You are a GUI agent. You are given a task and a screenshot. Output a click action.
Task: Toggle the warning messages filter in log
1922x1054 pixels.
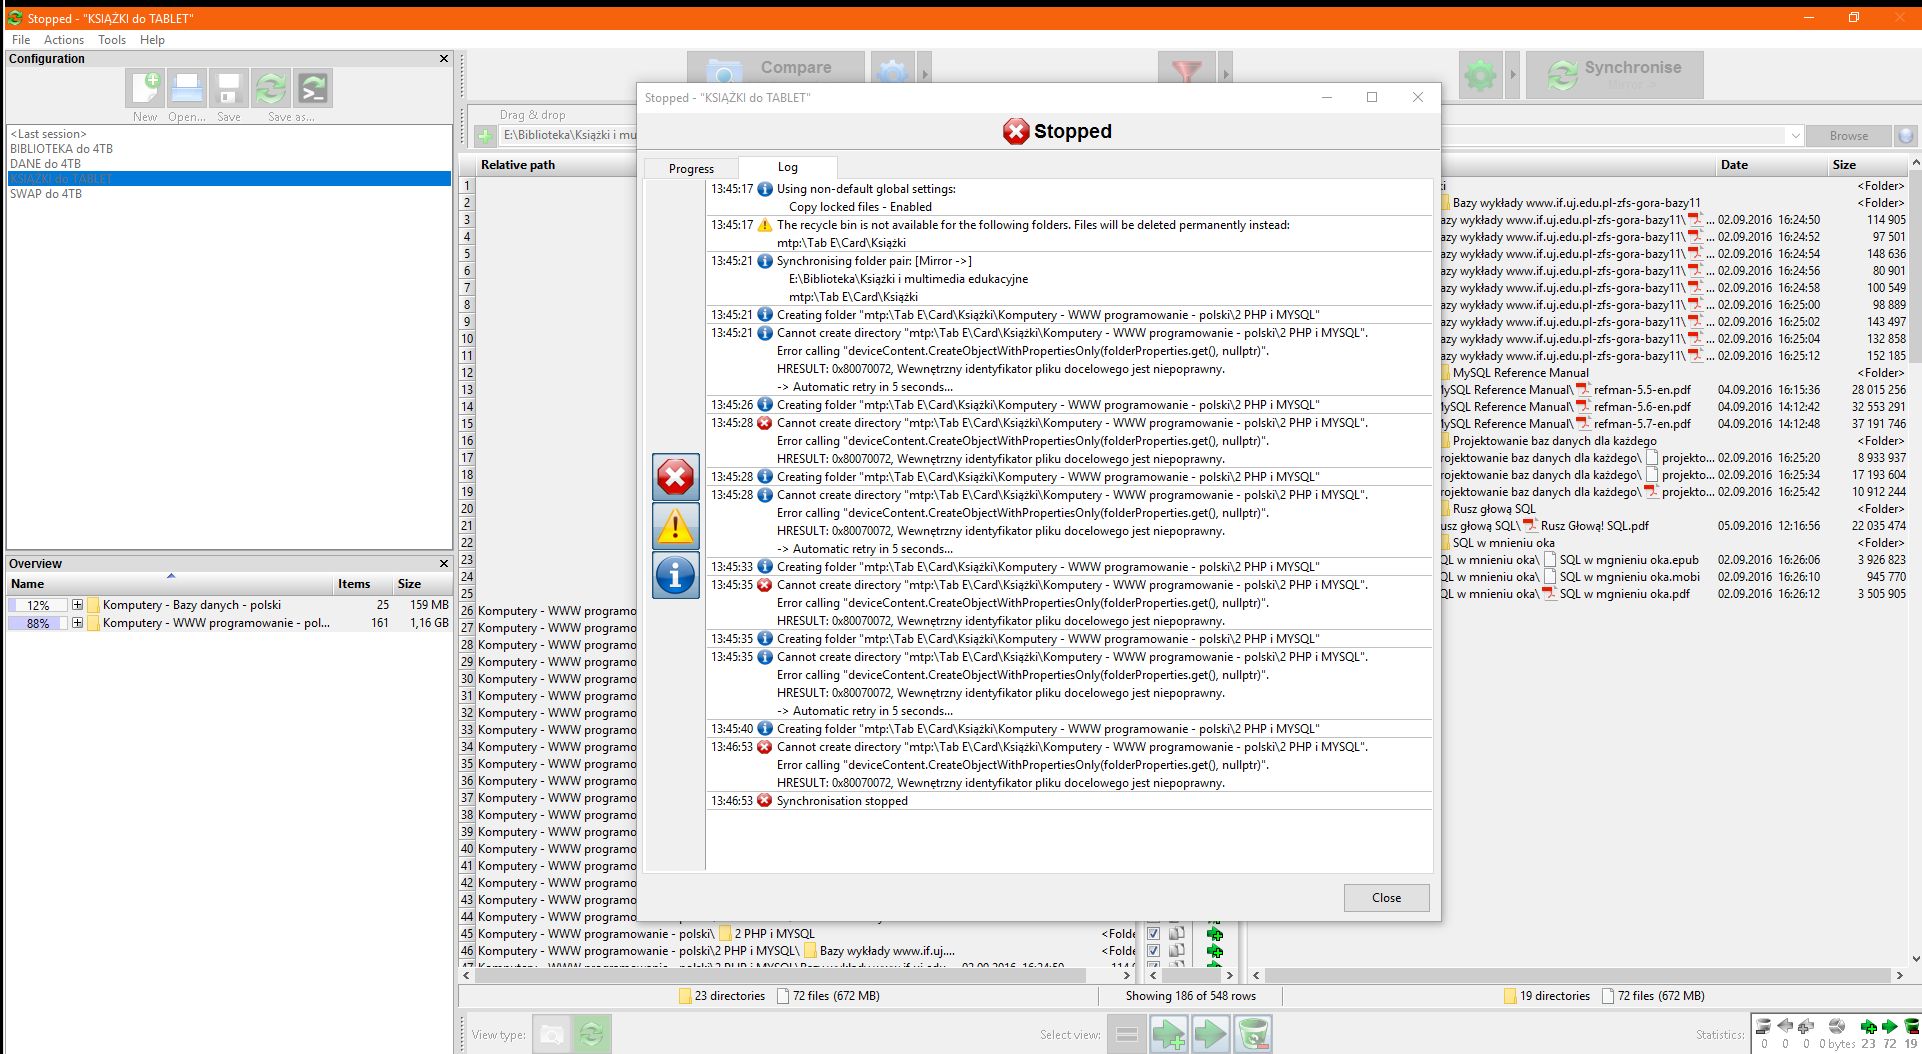tap(675, 526)
